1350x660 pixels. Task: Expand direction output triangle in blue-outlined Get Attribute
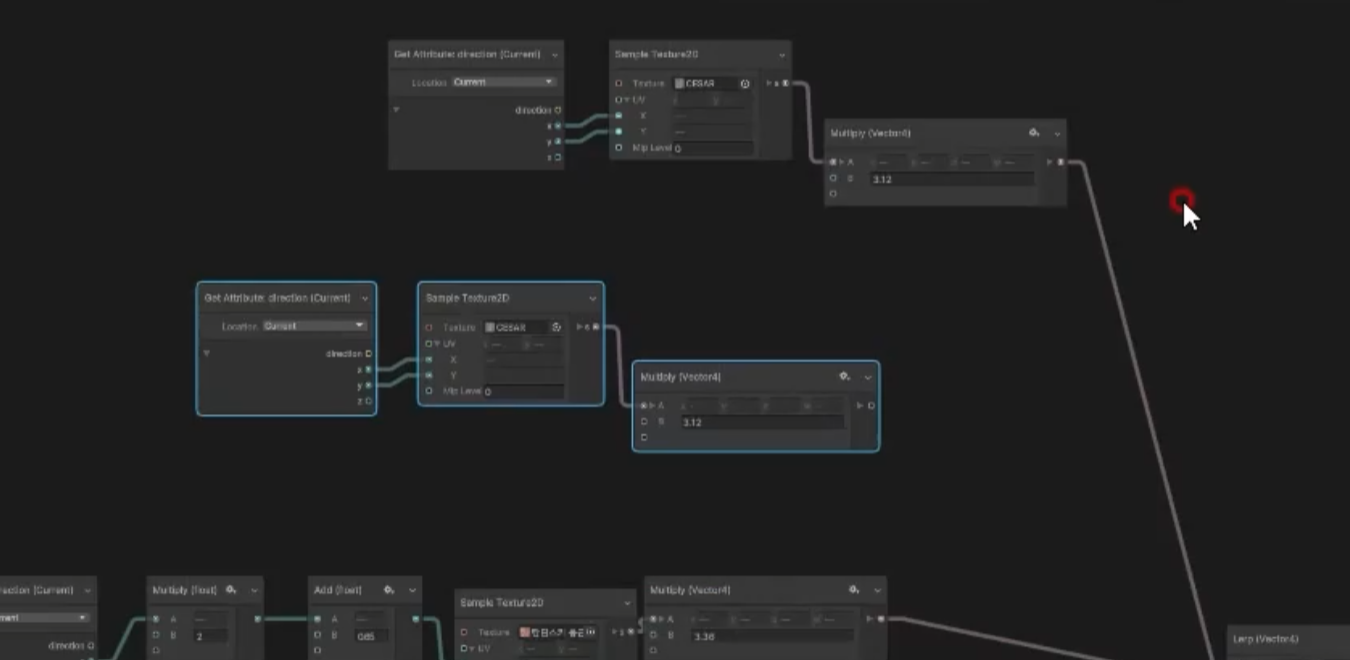click(x=207, y=353)
